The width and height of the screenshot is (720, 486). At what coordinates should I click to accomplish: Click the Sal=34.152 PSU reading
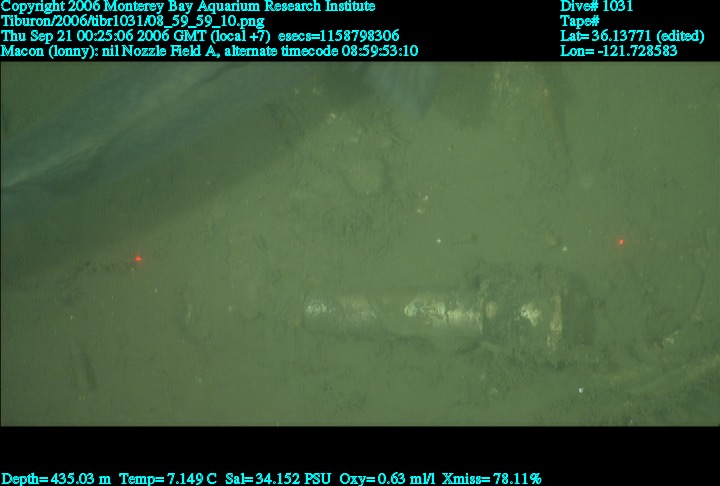pyautogui.click(x=277, y=479)
